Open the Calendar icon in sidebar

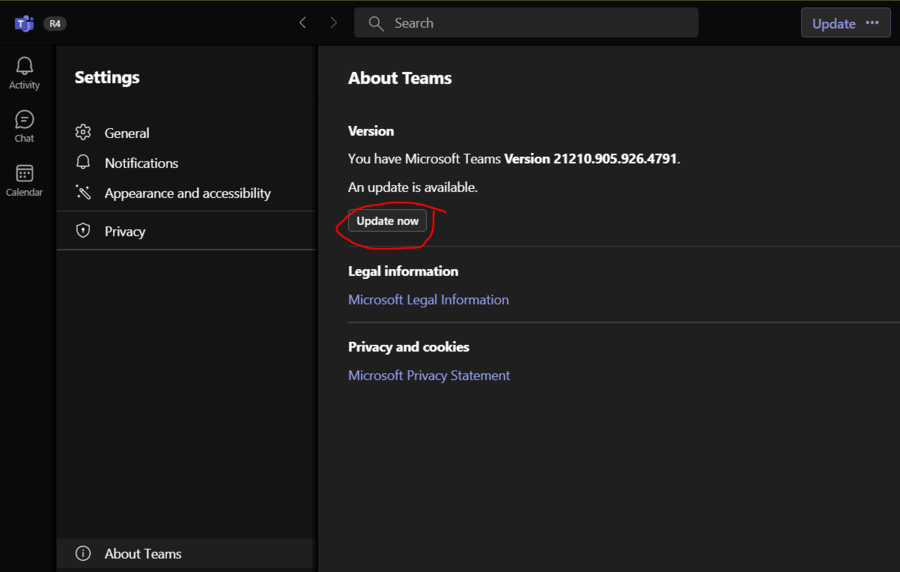pos(24,174)
